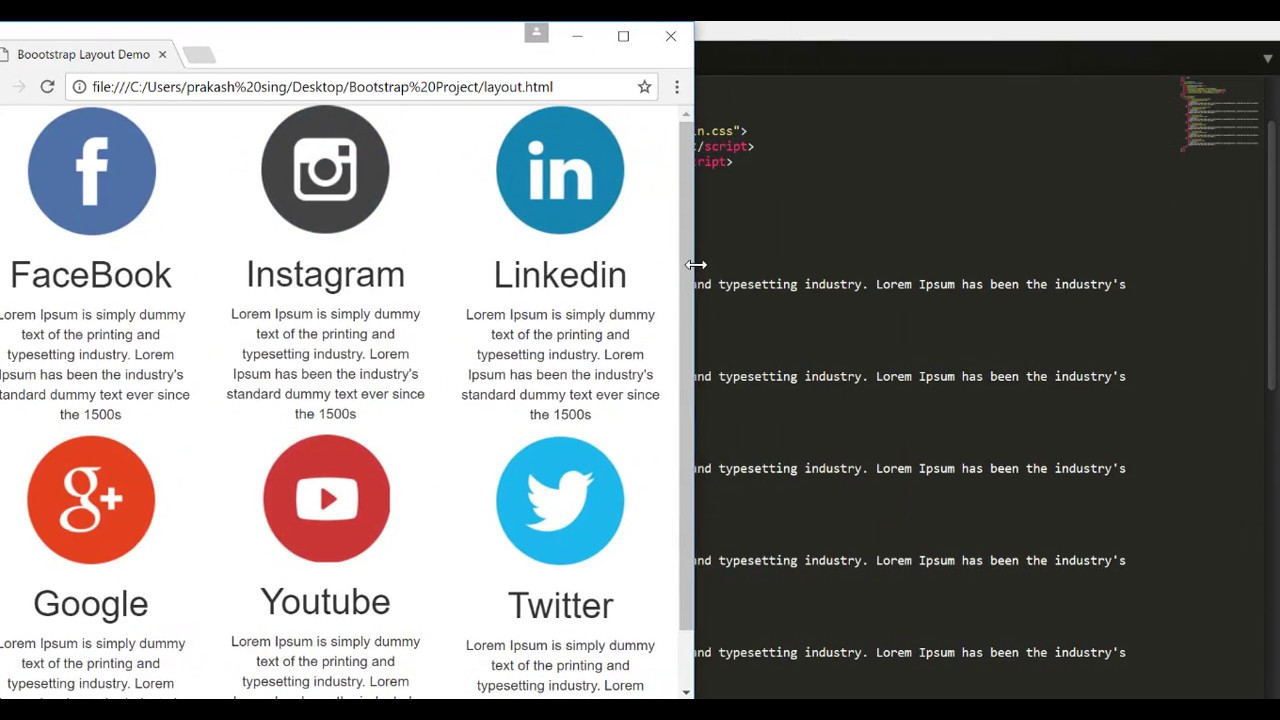Open Chrome user profile button
Viewport: 1280px width, 720px height.
tap(536, 33)
